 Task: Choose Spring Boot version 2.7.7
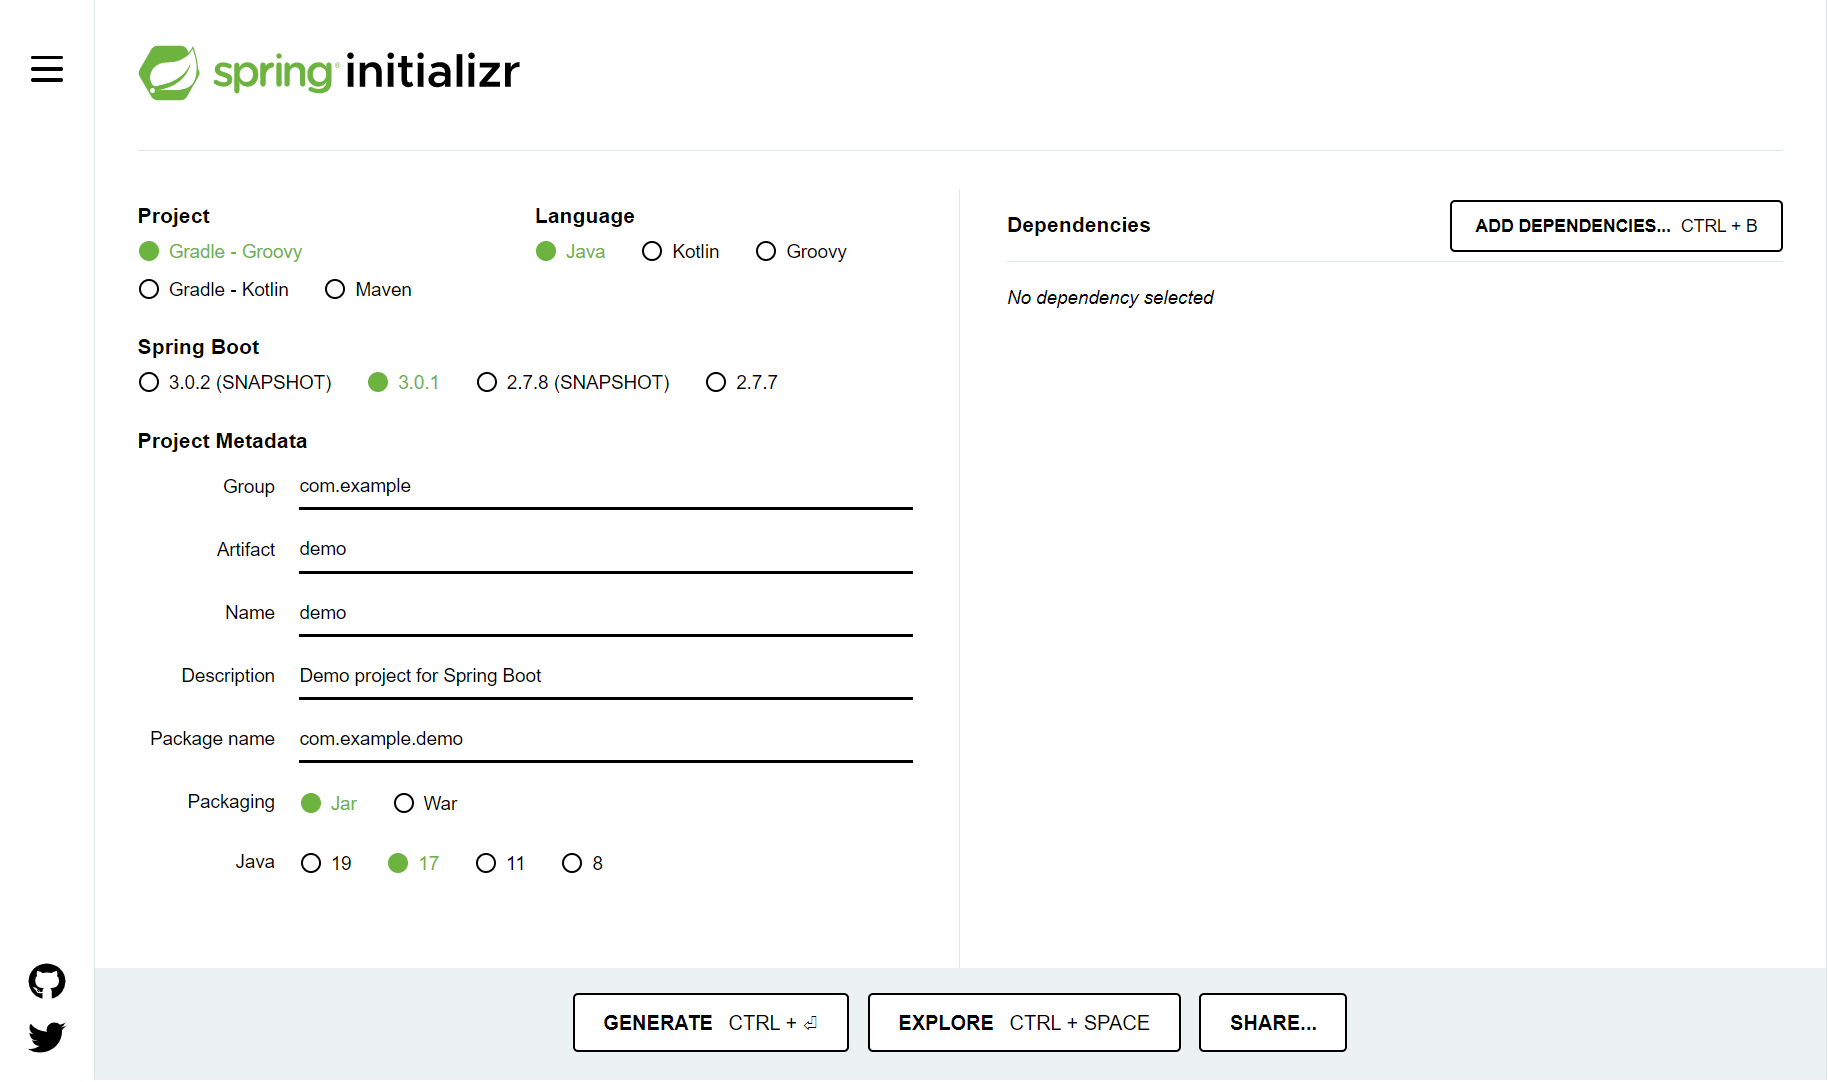(741, 382)
